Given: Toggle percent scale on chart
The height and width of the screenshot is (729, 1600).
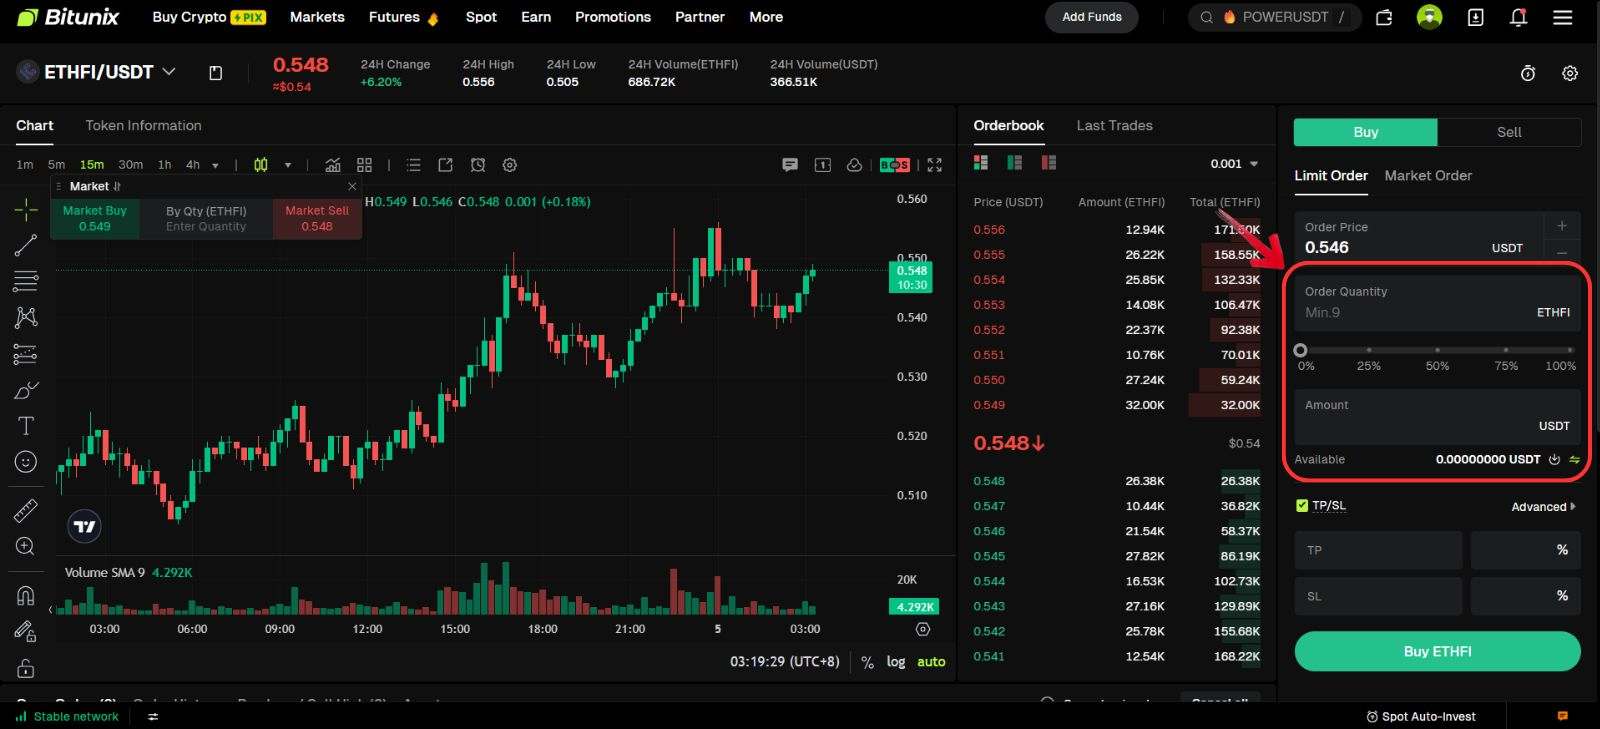Looking at the screenshot, I should pyautogui.click(x=867, y=662).
